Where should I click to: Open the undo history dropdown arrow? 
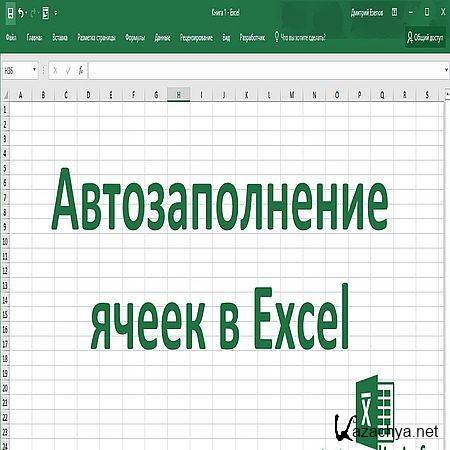[26, 14]
